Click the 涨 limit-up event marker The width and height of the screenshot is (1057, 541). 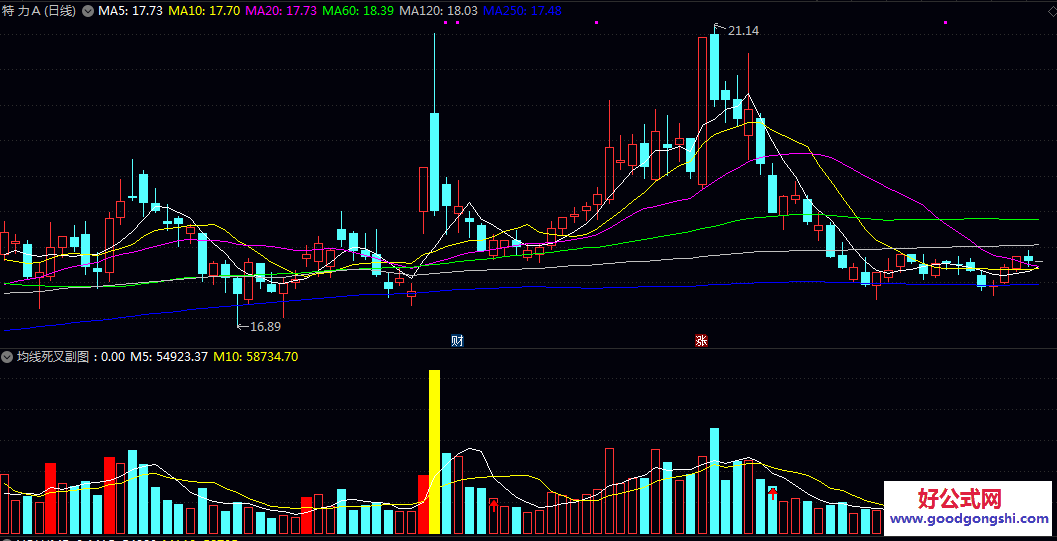pyautogui.click(x=701, y=340)
